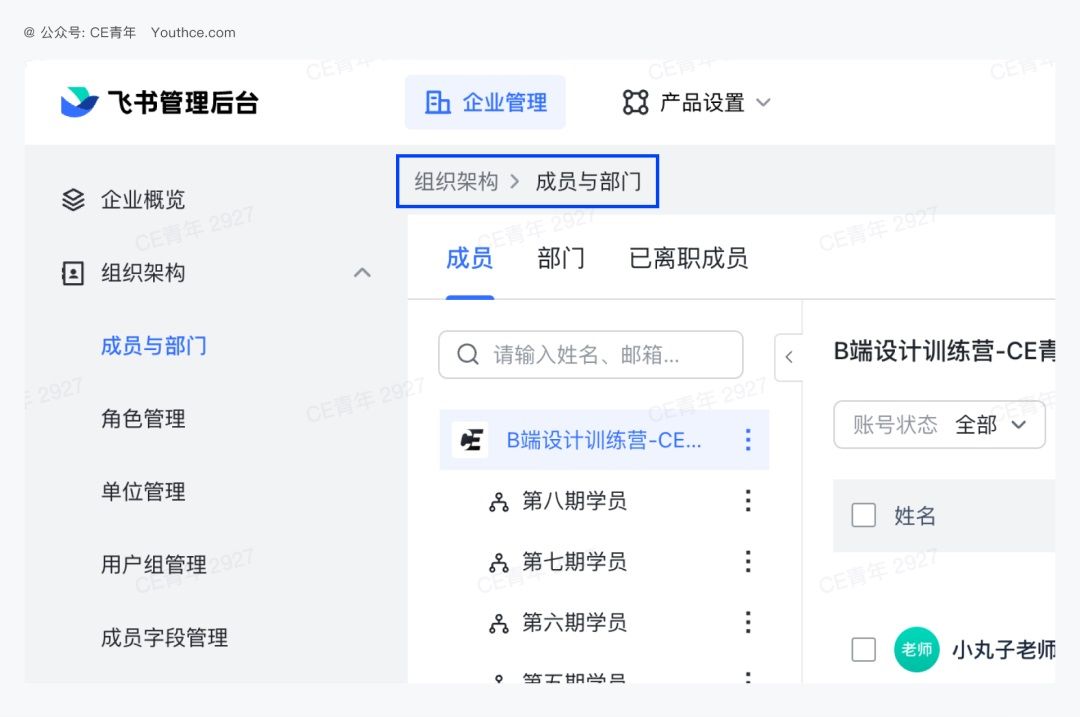Switch to the 成员 tab
The width and height of the screenshot is (1080, 717).
[x=469, y=258]
